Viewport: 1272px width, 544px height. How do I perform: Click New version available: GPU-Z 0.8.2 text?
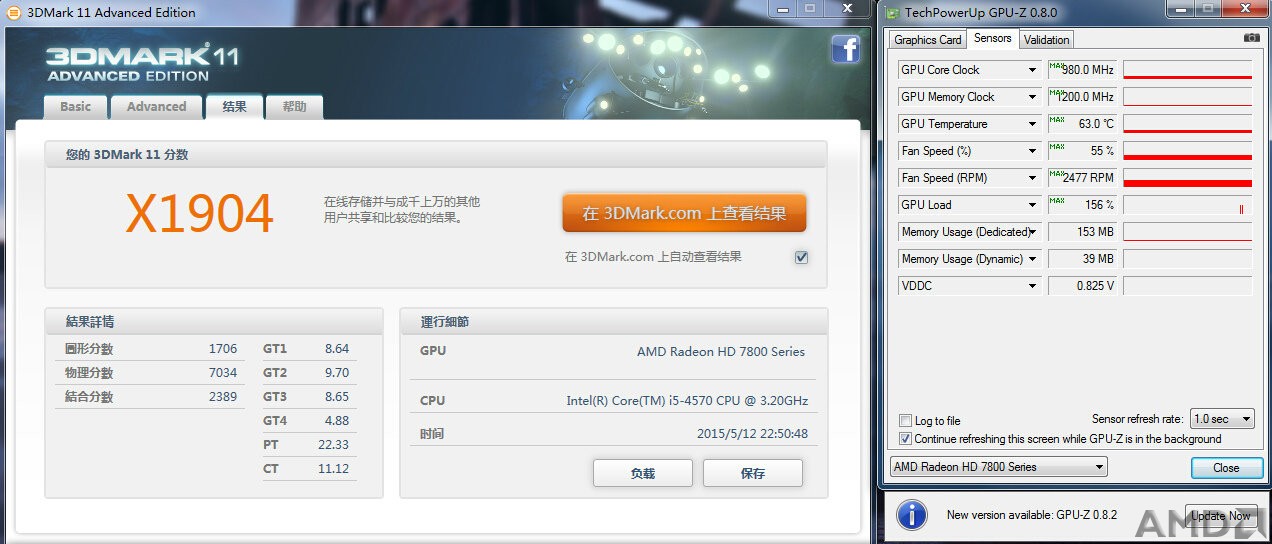click(1032, 516)
